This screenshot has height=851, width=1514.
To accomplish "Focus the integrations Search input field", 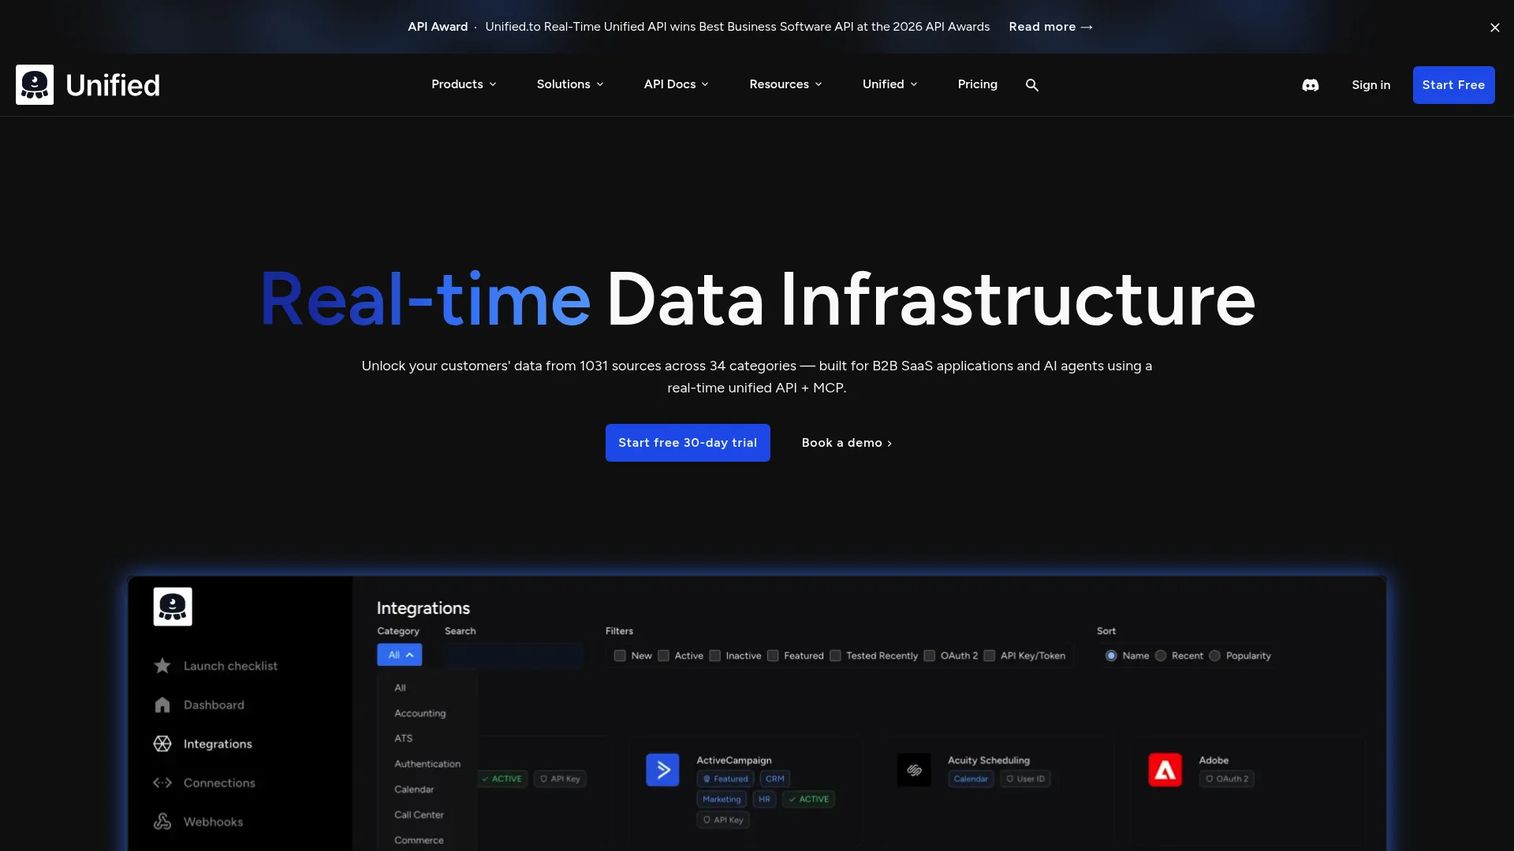I will [514, 655].
